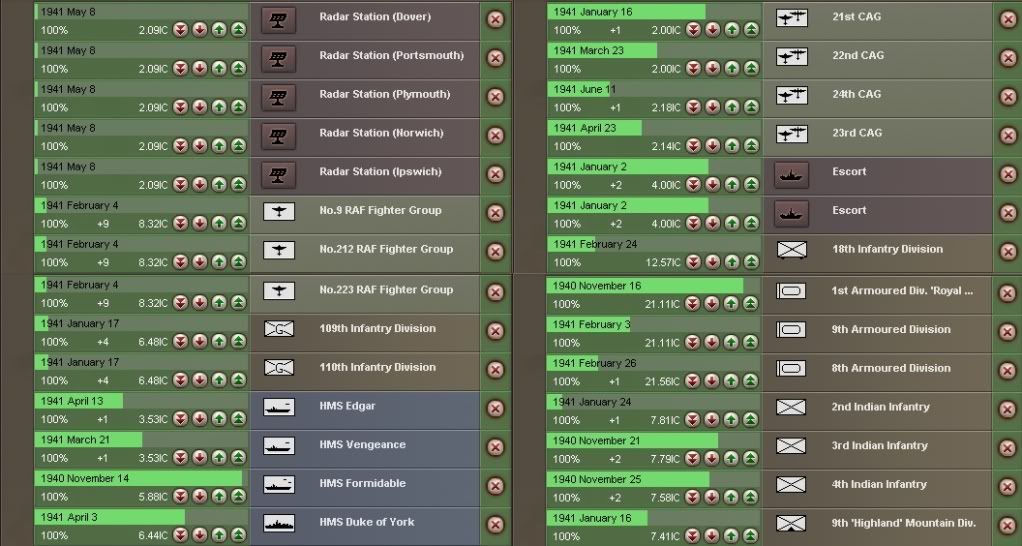Click the fighter plane icon for No.223 RAF Fighter Group
Image resolution: width=1022 pixels, height=546 pixels.
[278, 291]
